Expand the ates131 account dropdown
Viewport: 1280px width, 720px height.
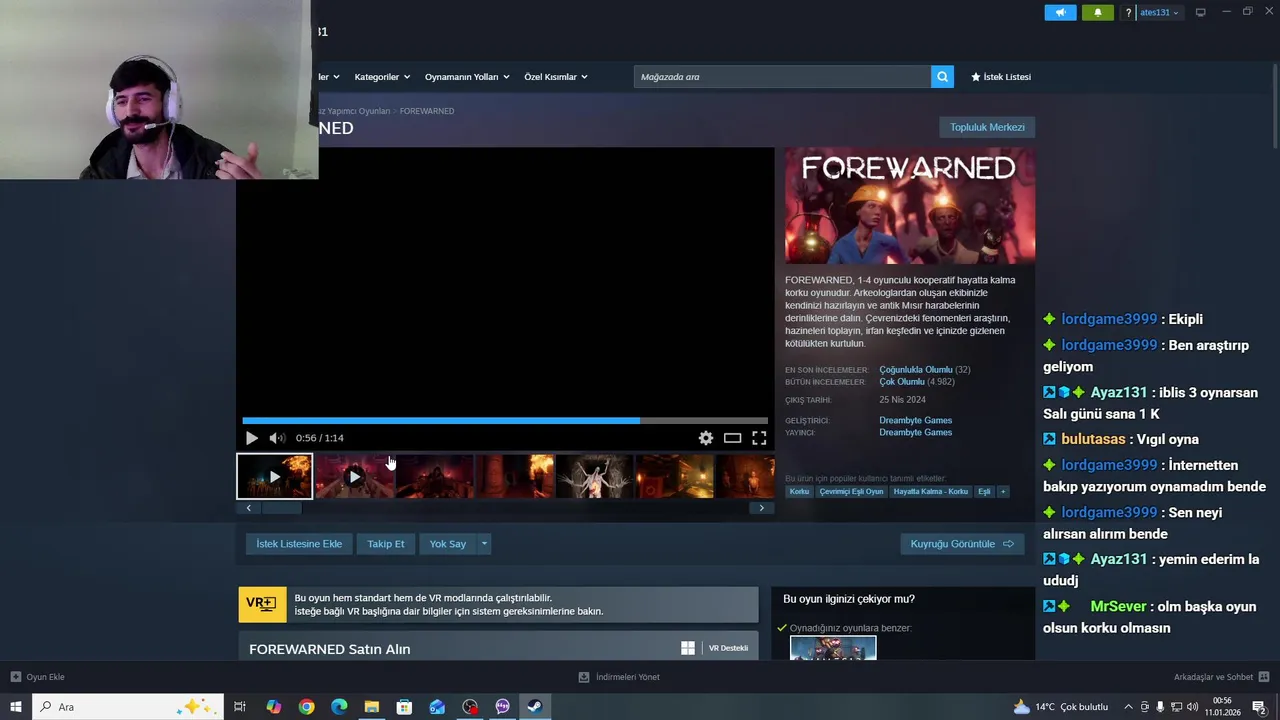click(1159, 13)
